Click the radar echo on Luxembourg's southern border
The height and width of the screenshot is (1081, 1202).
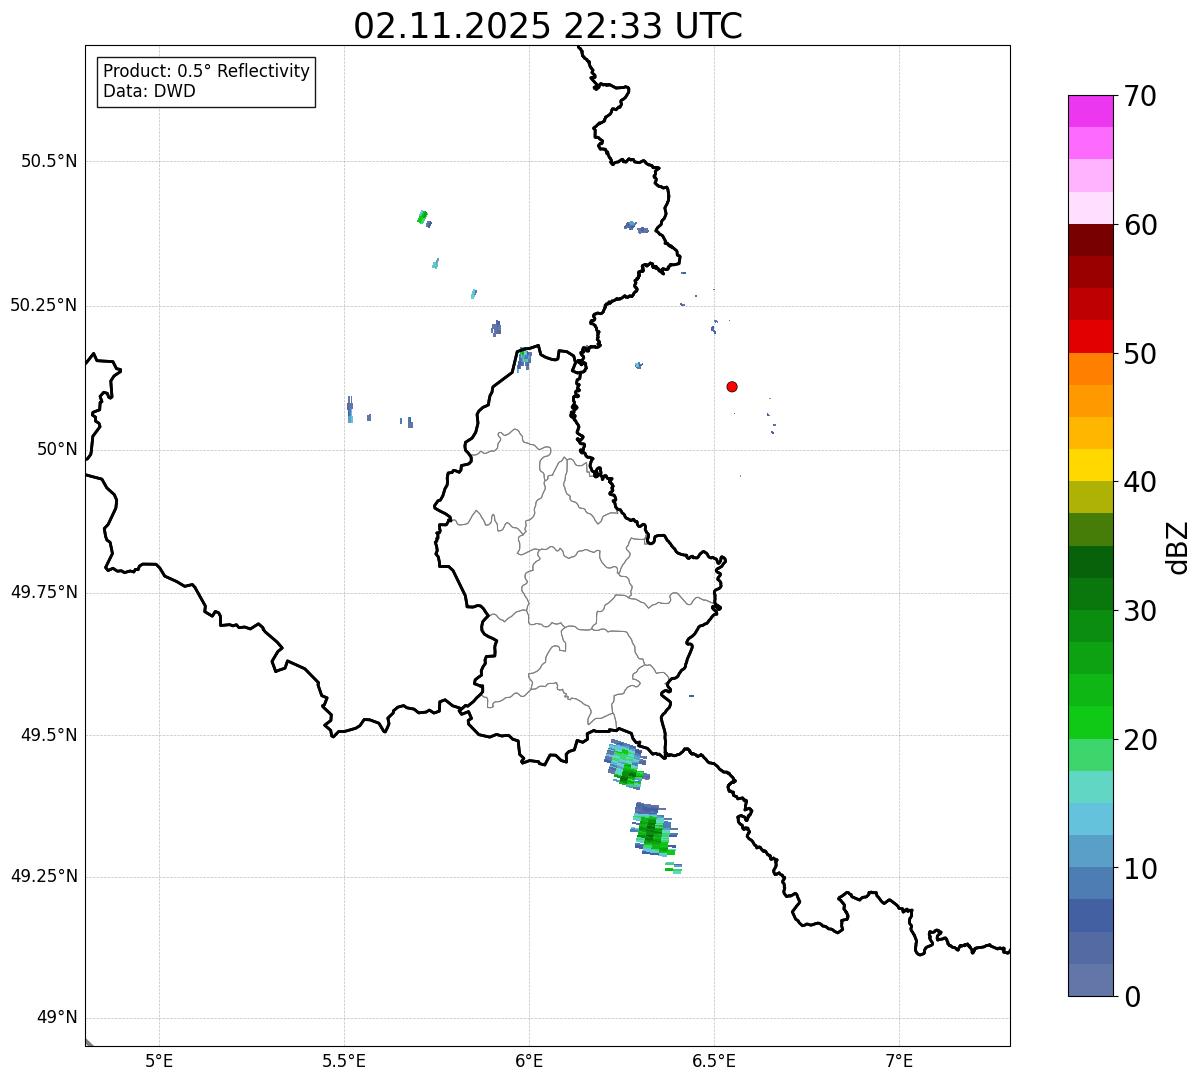(627, 763)
